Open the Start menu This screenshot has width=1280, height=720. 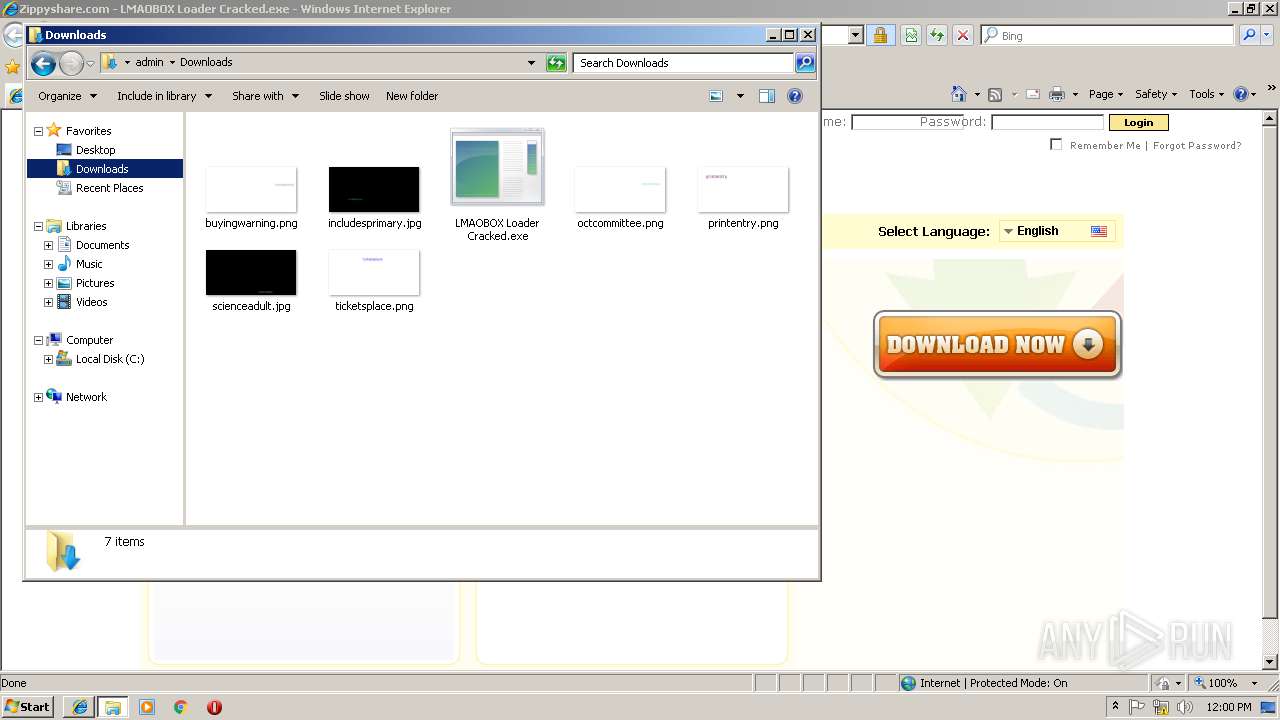28,707
